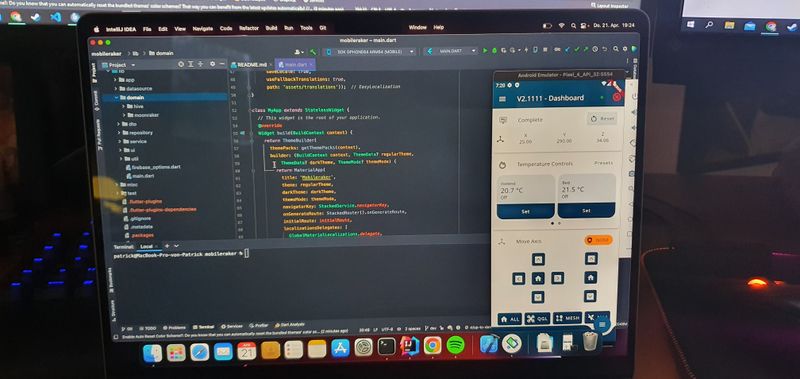Open Spotlight search in macOS menu bar
Viewport: 800px width, 379px height.
(574, 25)
